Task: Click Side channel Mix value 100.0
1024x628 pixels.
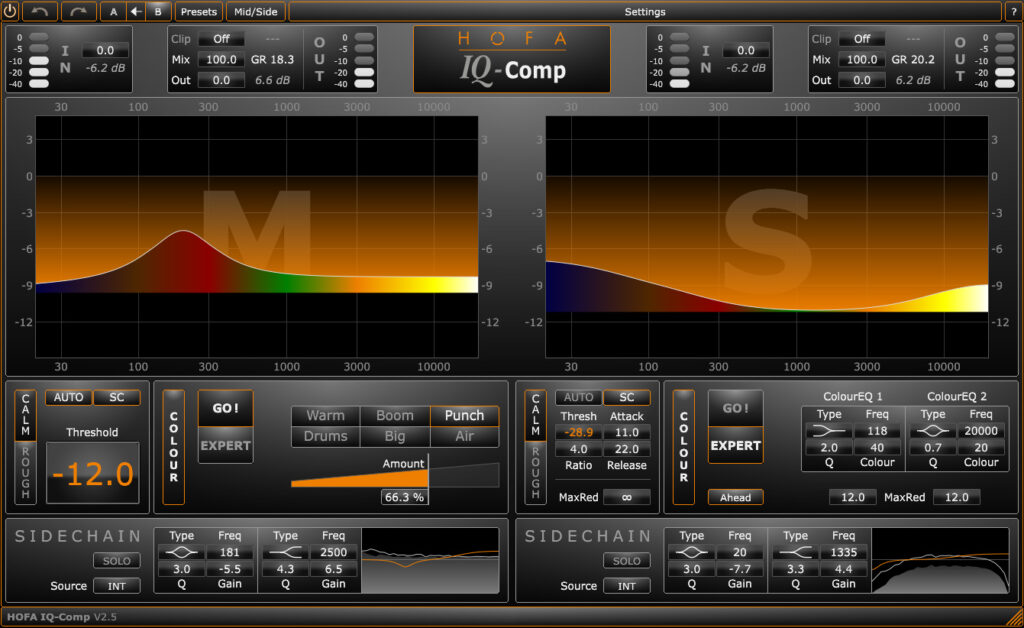Action: (862, 59)
